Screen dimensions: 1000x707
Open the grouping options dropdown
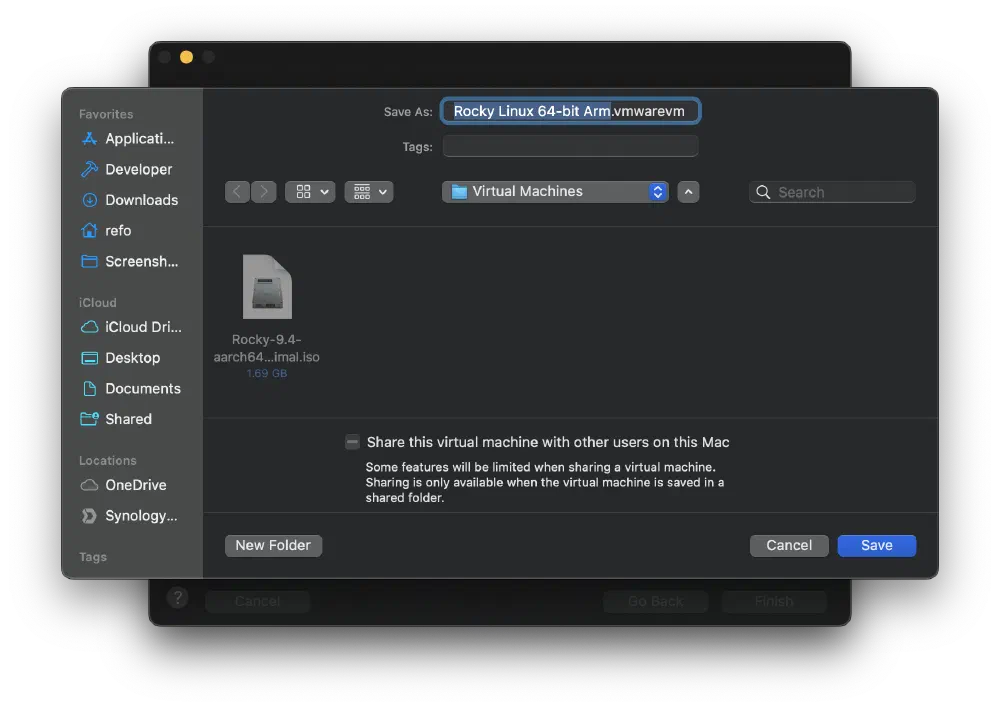[369, 191]
